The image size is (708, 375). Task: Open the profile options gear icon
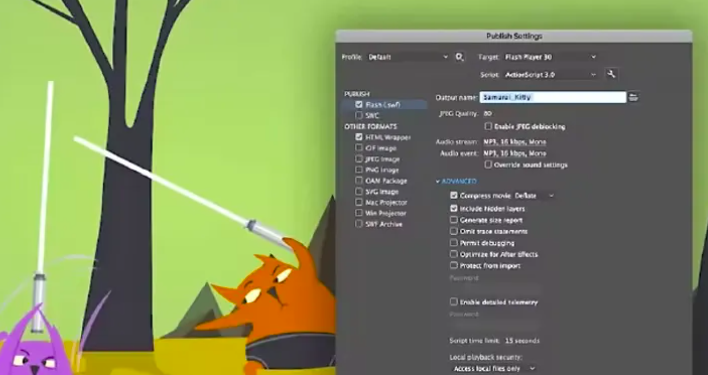tap(459, 57)
